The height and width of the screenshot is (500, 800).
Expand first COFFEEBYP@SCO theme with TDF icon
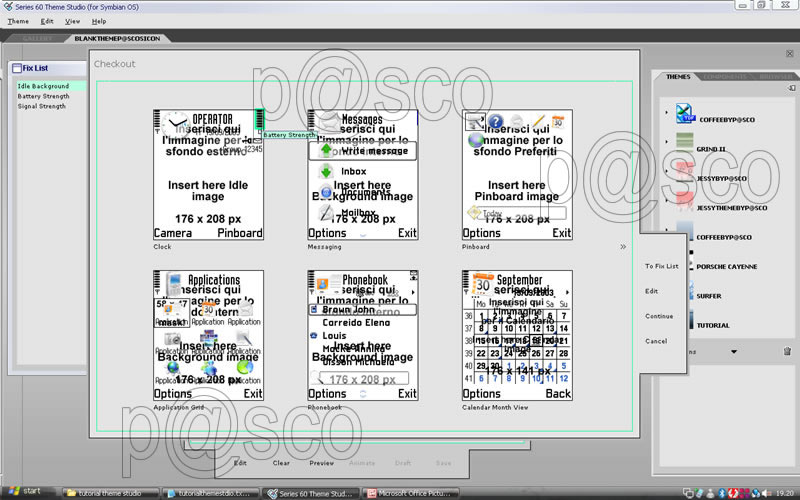pos(666,112)
